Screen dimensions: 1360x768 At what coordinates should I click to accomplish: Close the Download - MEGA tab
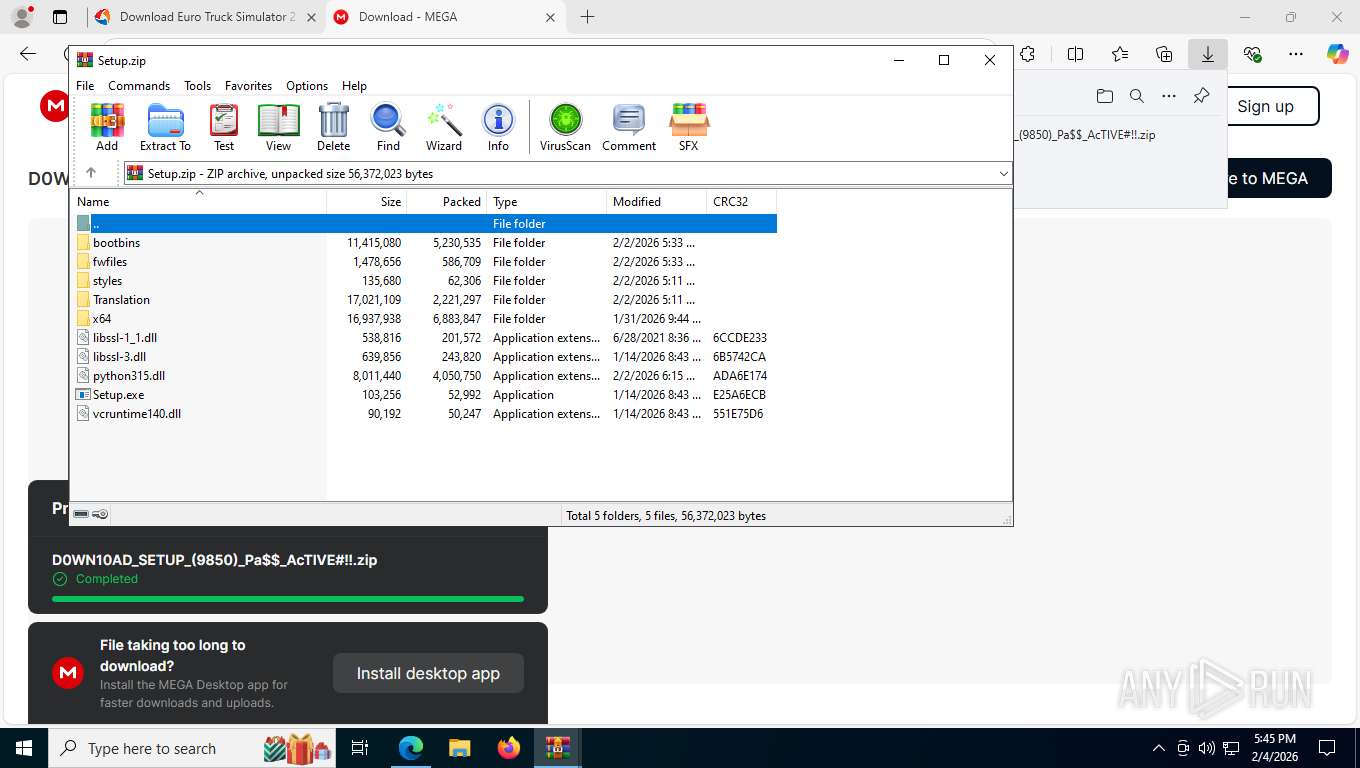click(x=550, y=17)
